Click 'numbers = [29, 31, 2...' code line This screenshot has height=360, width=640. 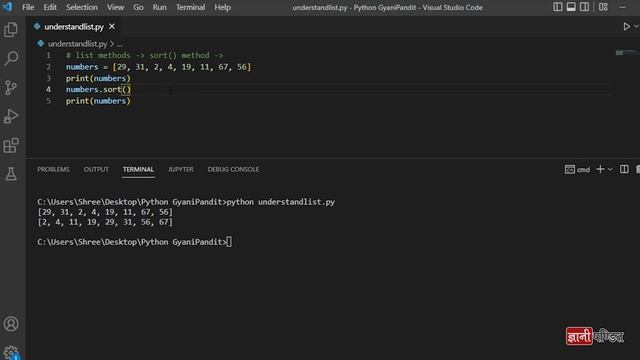pyautogui.click(x=158, y=67)
